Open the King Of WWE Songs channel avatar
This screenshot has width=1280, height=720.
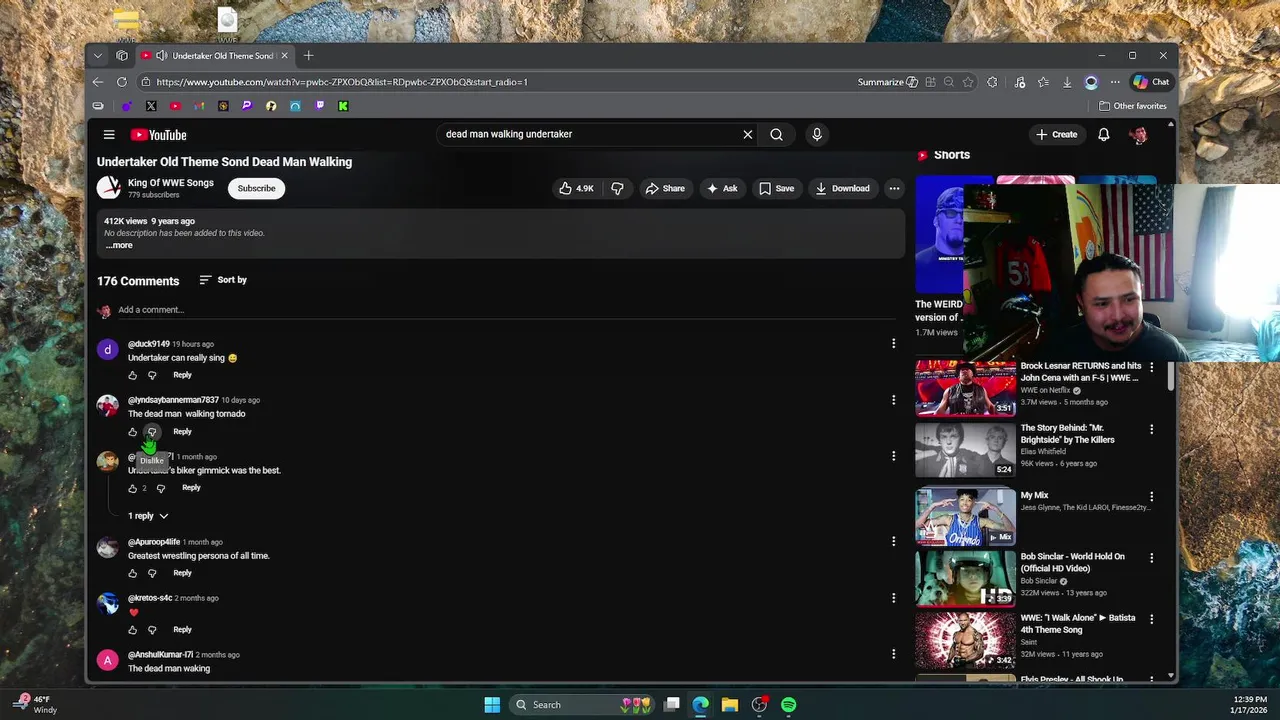[108, 188]
